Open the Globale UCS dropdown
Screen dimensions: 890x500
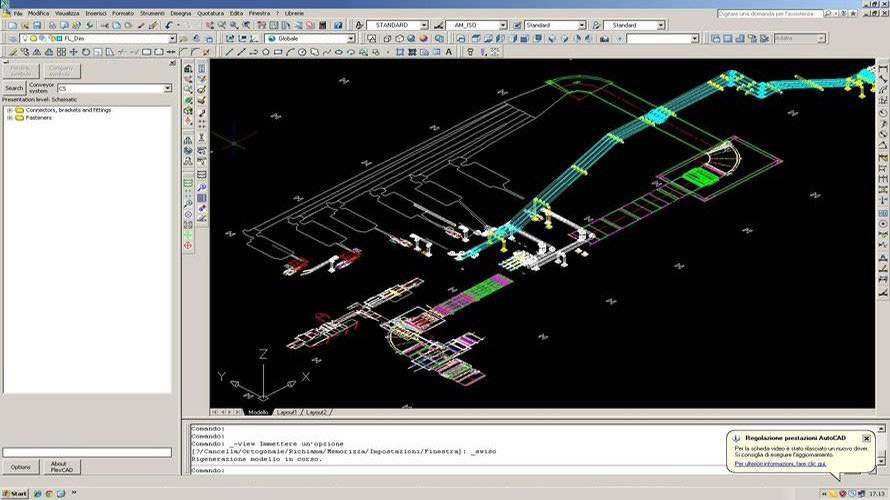pyautogui.click(x=351, y=39)
